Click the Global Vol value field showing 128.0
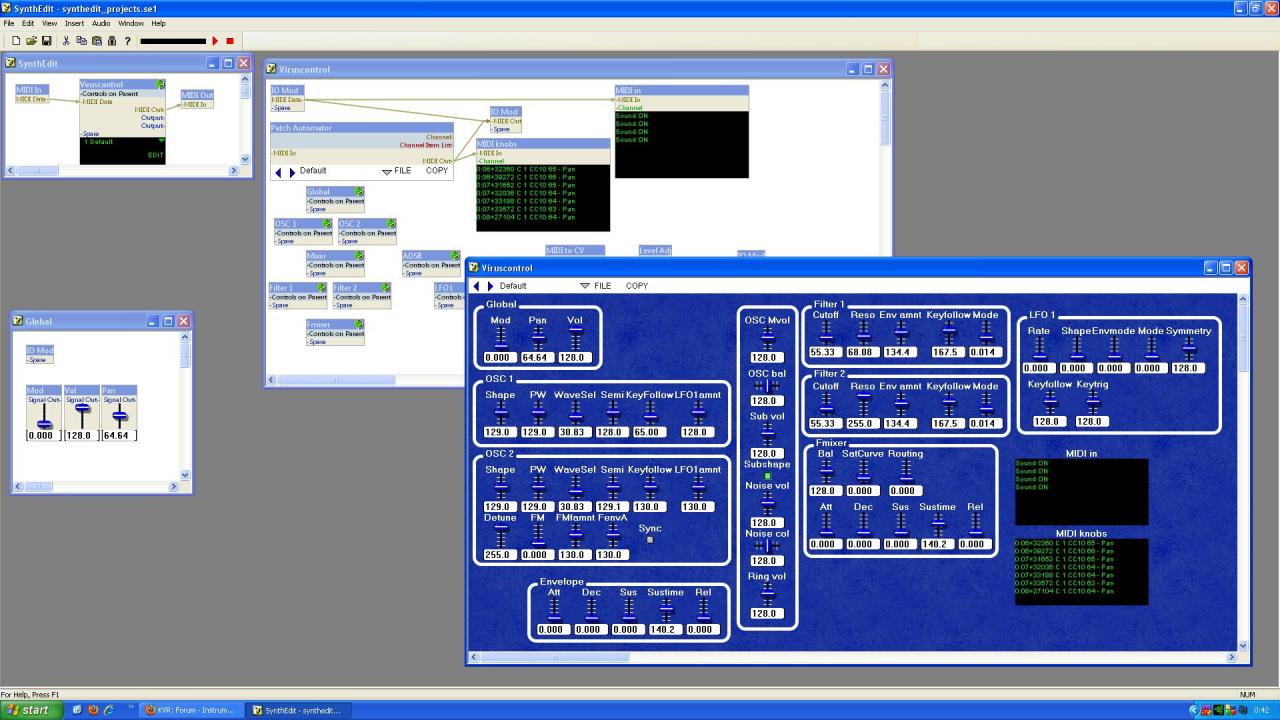Screen dimensions: 1280x720 575,357
